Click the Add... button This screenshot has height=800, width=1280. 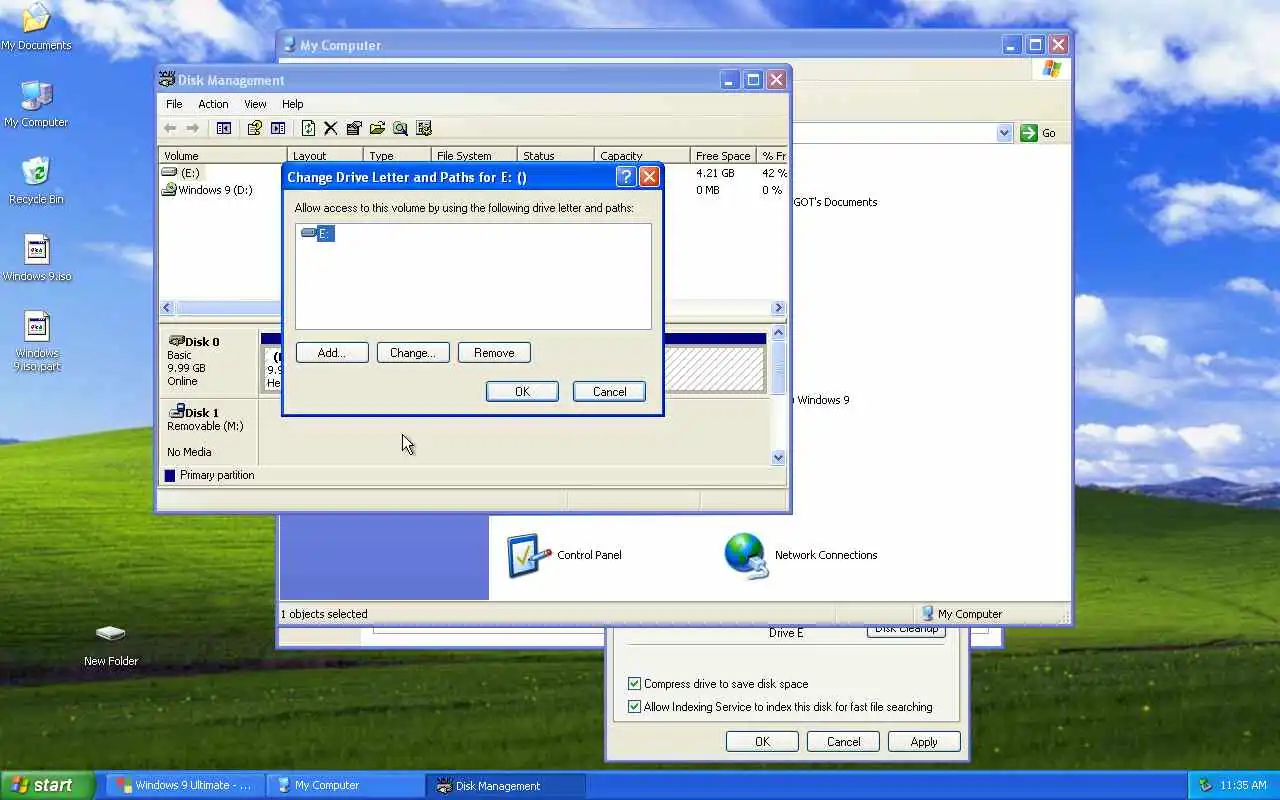tap(332, 353)
